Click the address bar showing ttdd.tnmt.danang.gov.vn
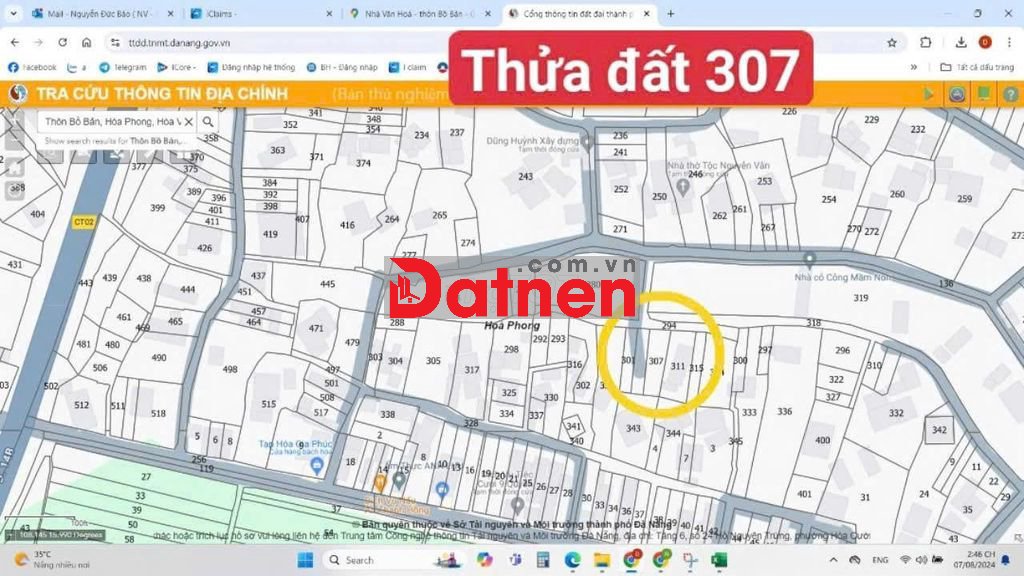The width and height of the screenshot is (1024, 576). click(400, 43)
